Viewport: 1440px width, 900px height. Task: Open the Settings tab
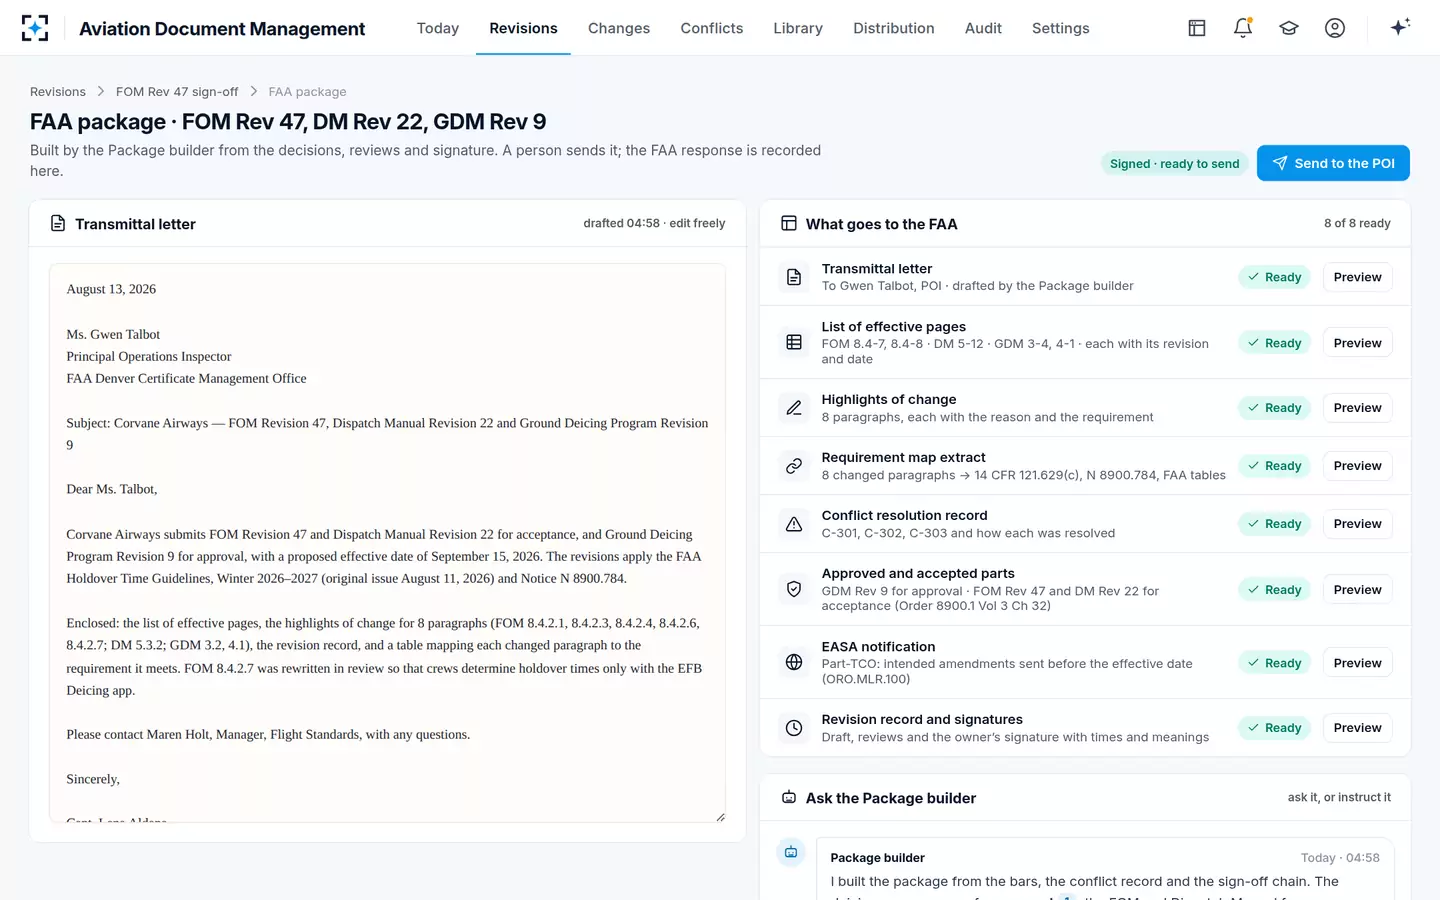[1061, 28]
